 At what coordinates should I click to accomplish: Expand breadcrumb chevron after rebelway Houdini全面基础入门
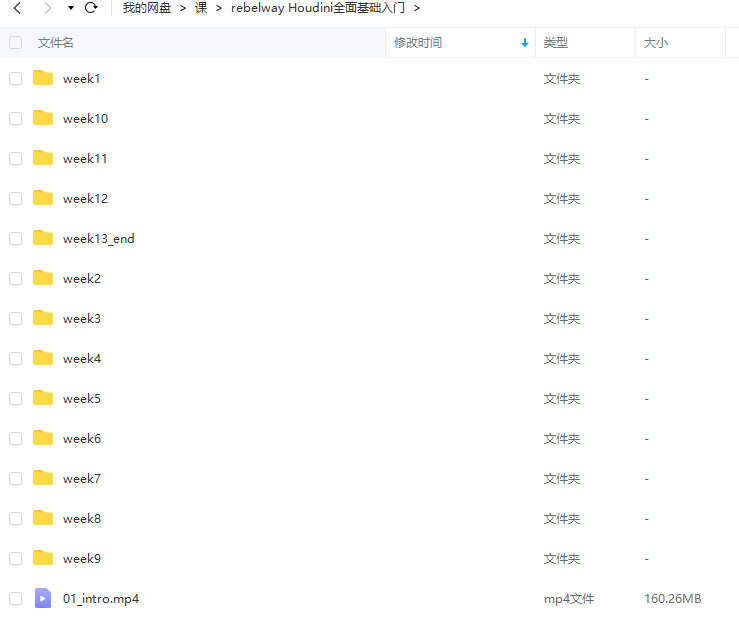pos(416,8)
